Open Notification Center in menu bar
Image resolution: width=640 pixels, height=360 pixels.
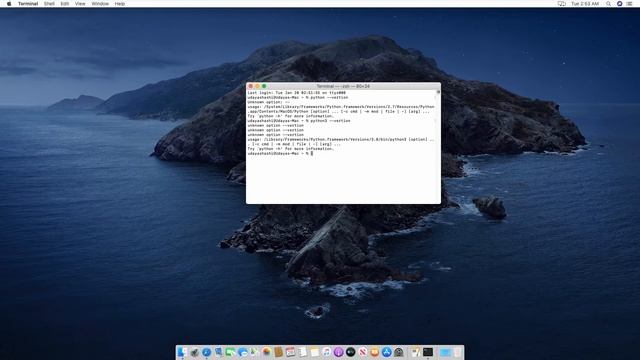pos(629,4)
